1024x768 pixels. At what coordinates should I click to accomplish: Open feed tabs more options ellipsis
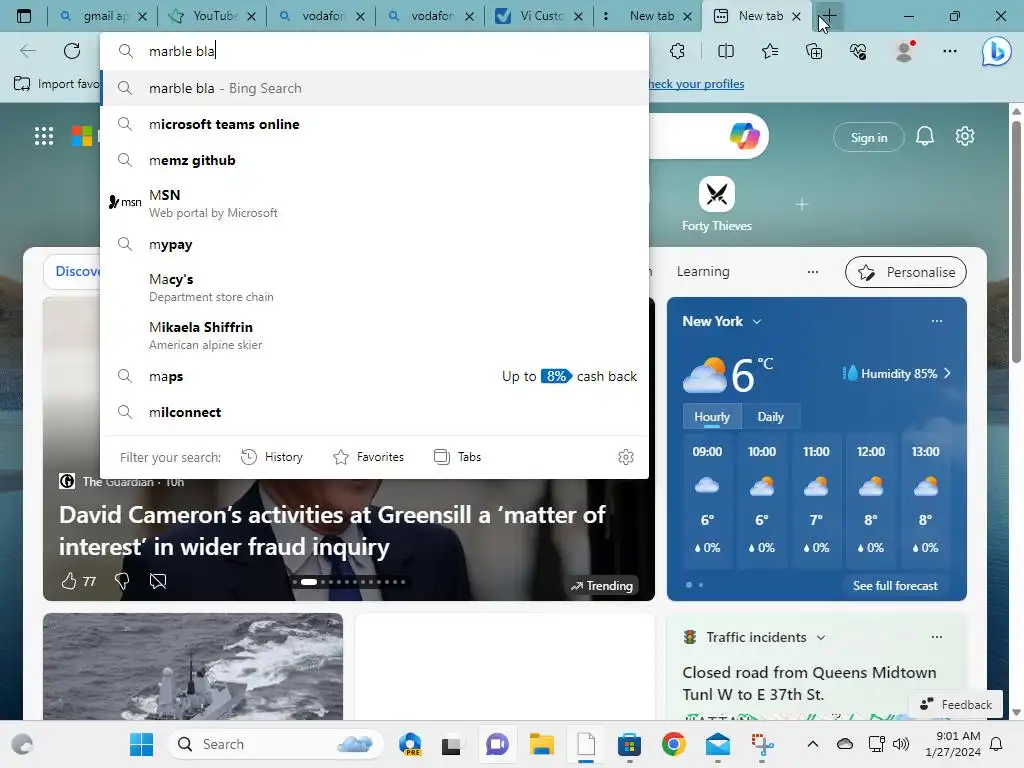point(812,272)
